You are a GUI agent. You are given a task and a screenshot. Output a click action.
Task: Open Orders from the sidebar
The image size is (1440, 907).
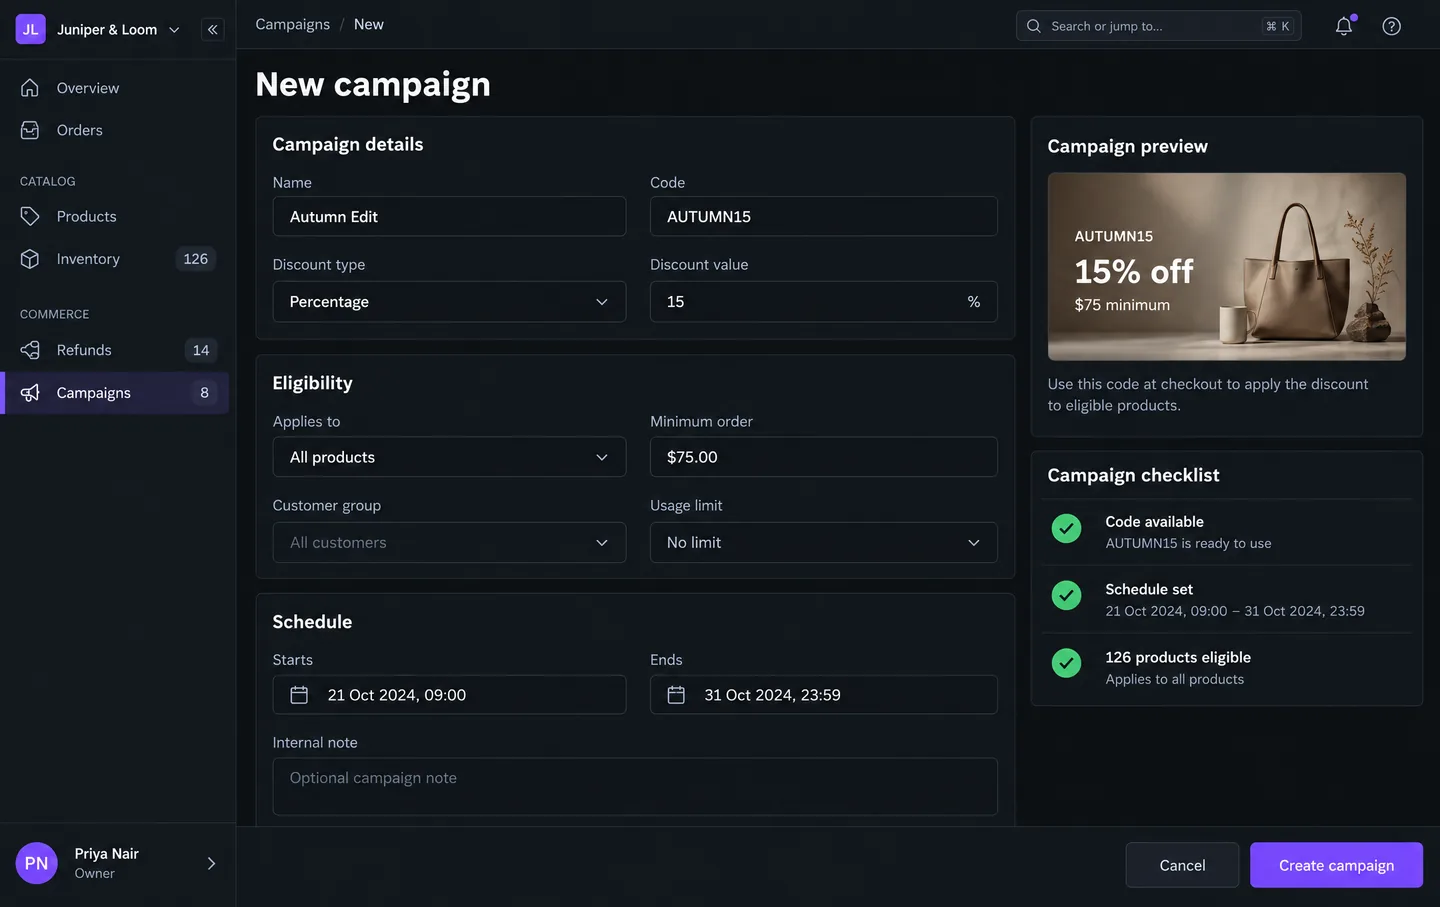pos(117,130)
